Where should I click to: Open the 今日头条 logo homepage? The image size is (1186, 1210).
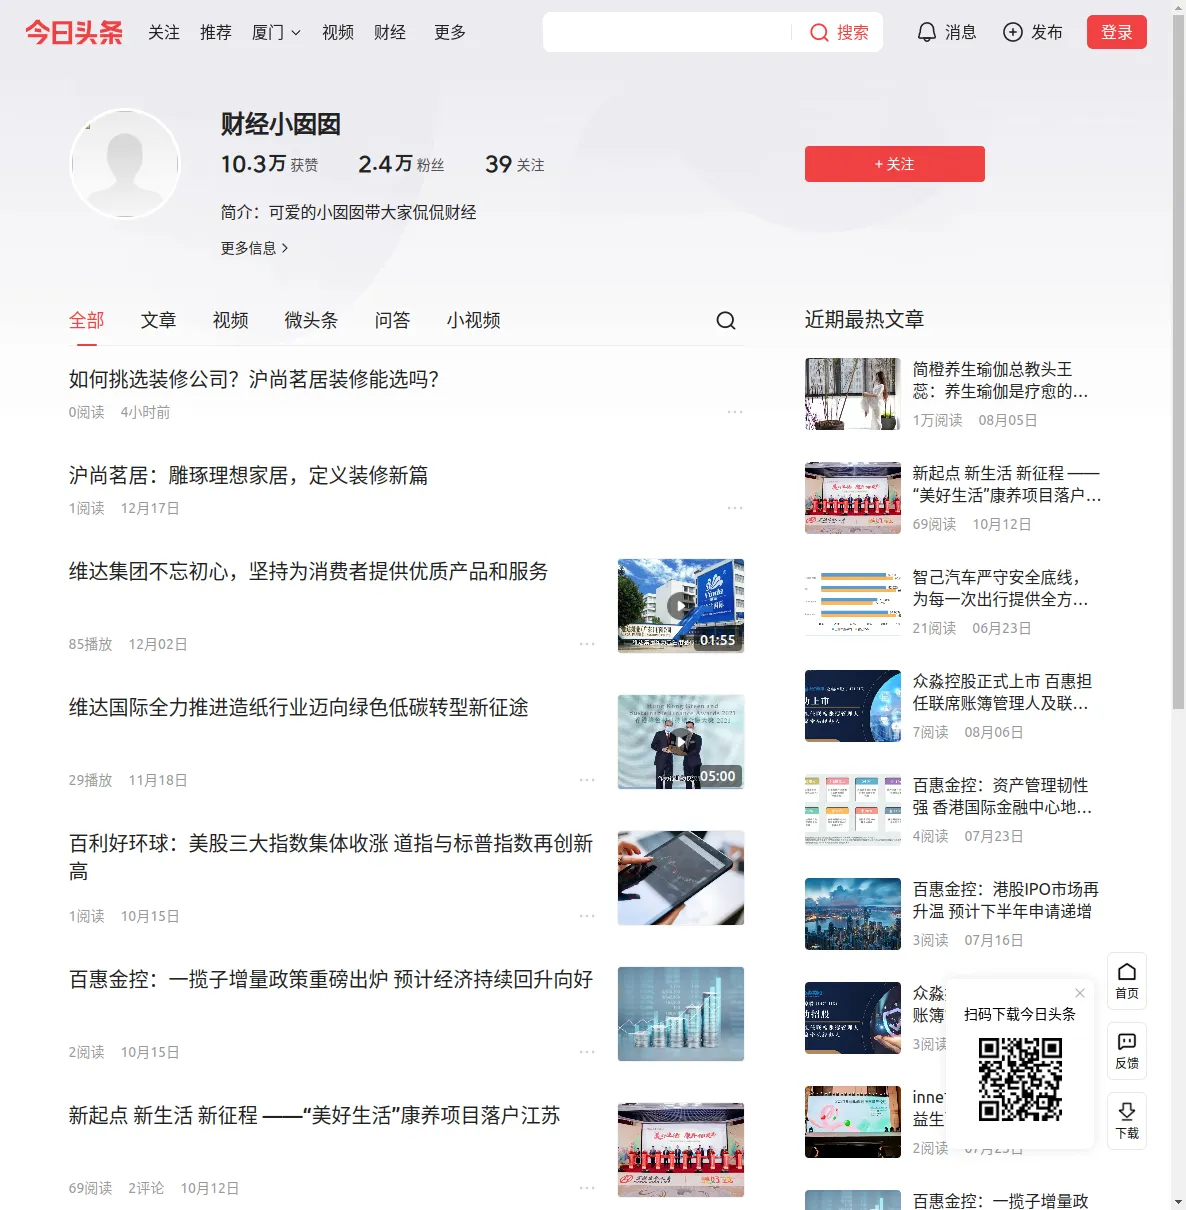(x=74, y=32)
